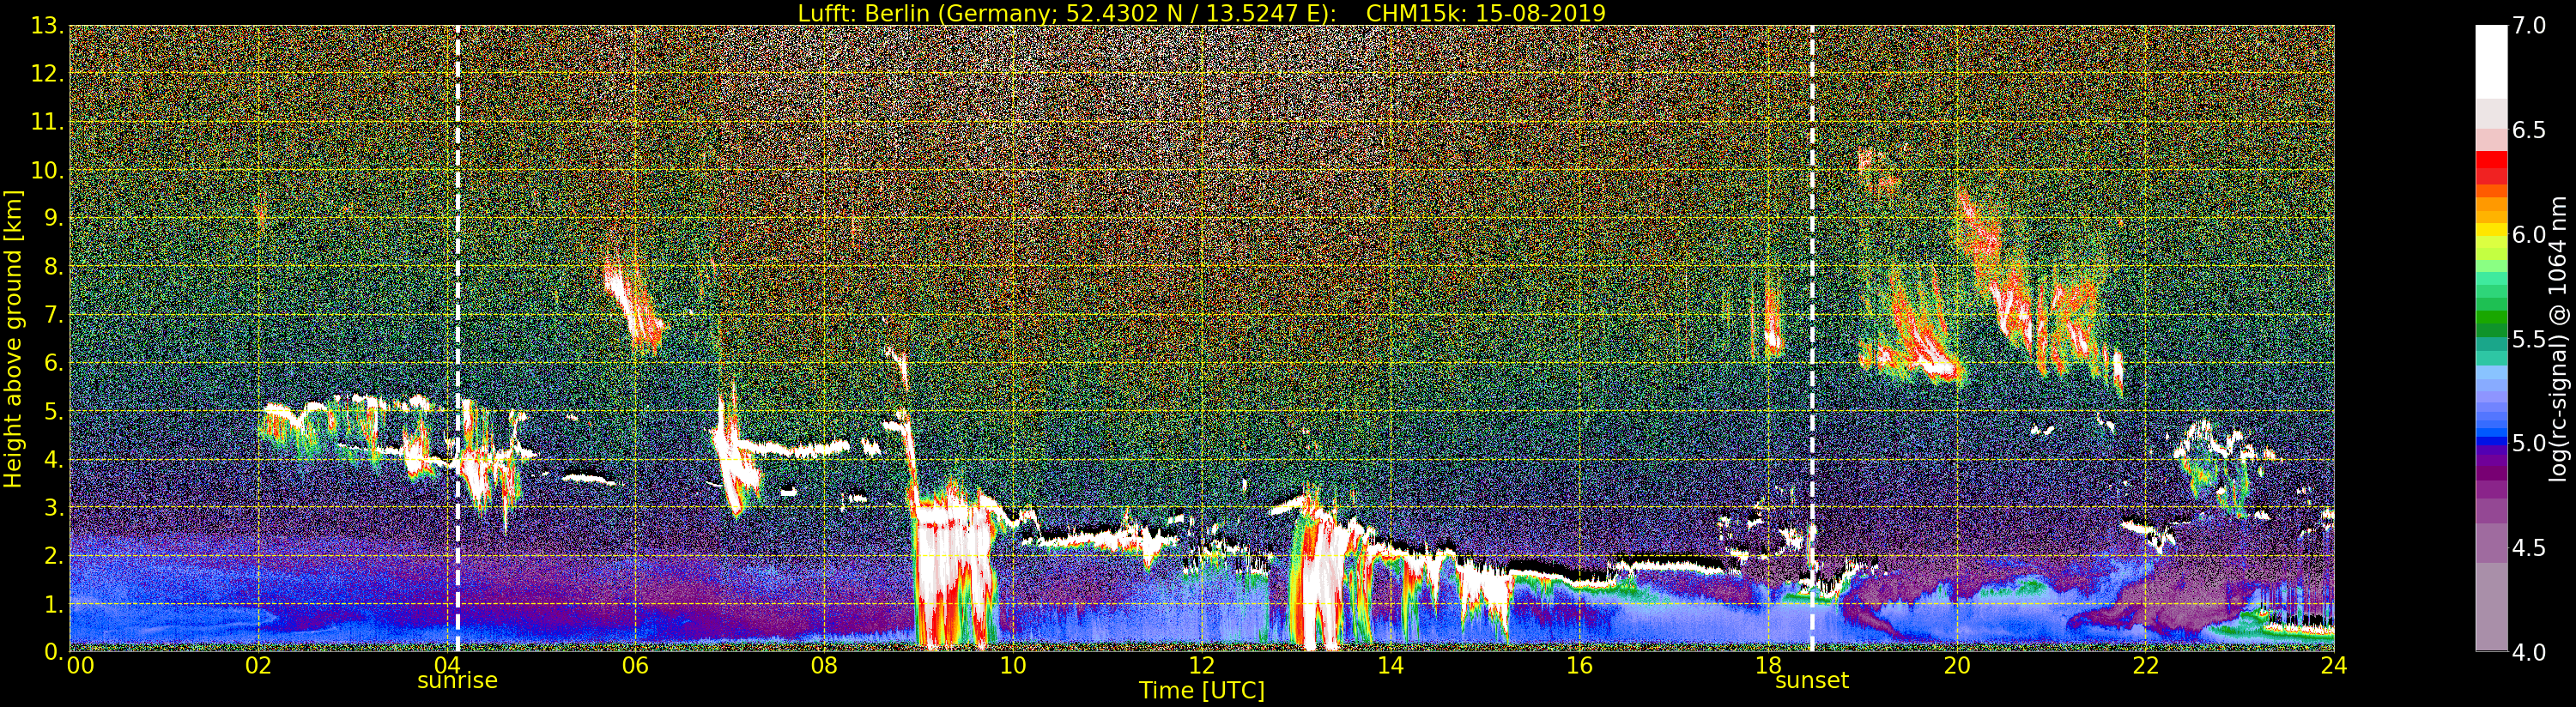Viewport: 2576px width, 707px height.
Task: Click the height axis tick '13.'
Action: (47, 26)
